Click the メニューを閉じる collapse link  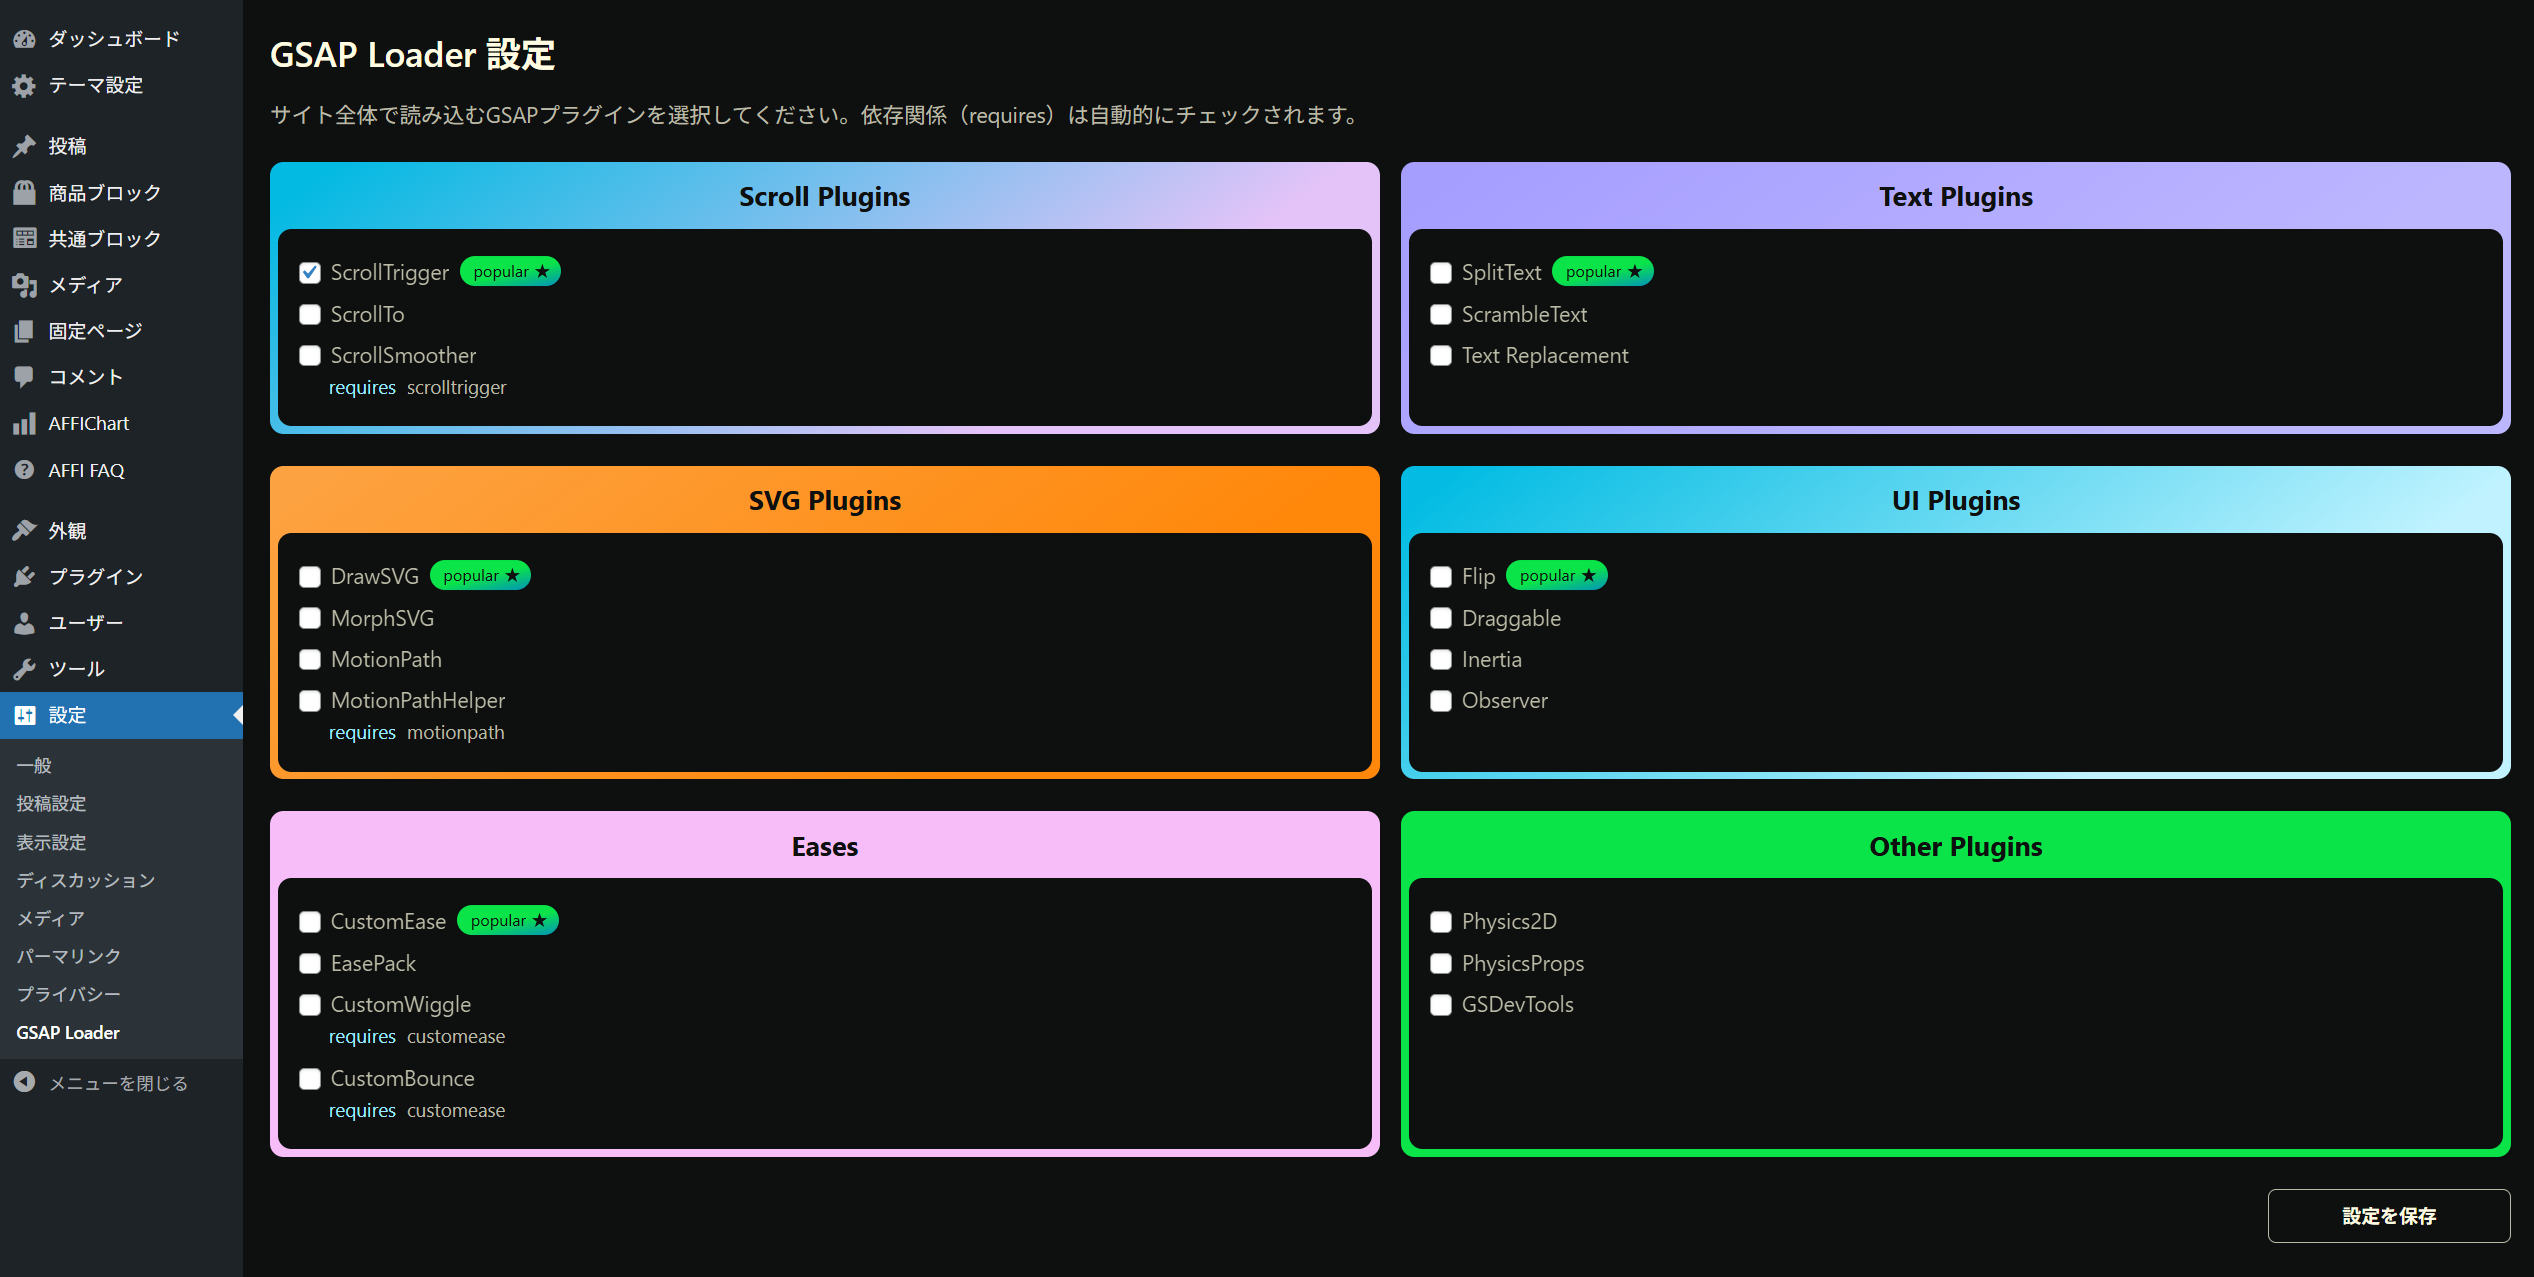[x=119, y=1083]
